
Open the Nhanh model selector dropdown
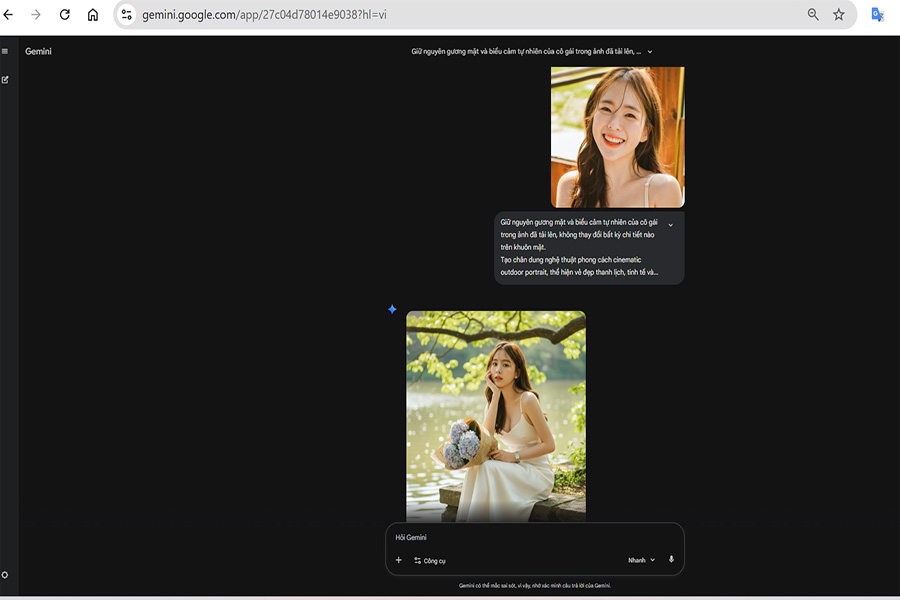pos(641,560)
